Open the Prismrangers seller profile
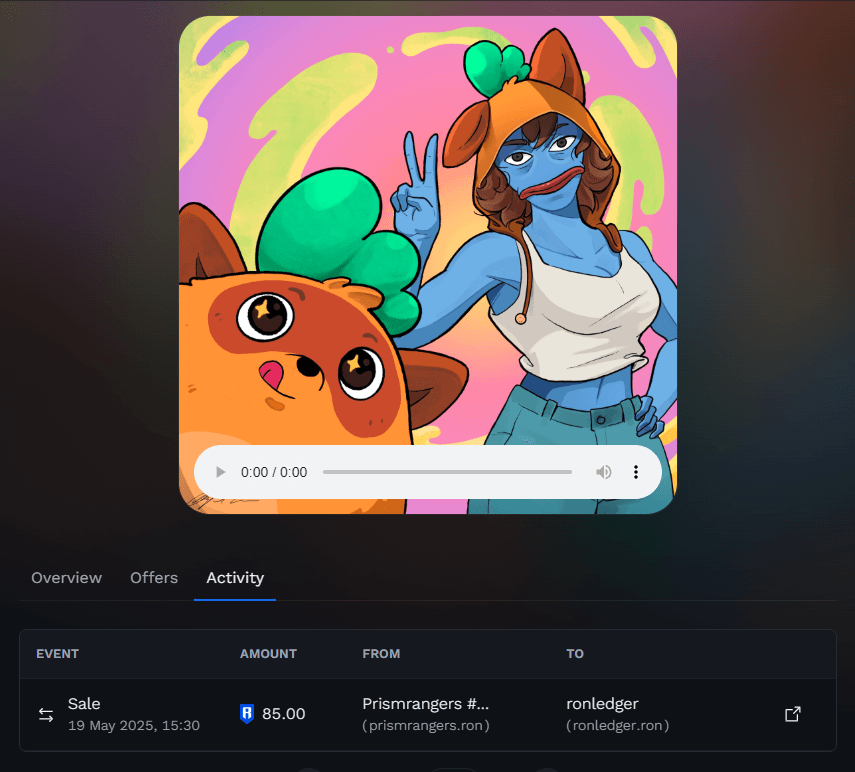The image size is (855, 772). click(x=425, y=704)
